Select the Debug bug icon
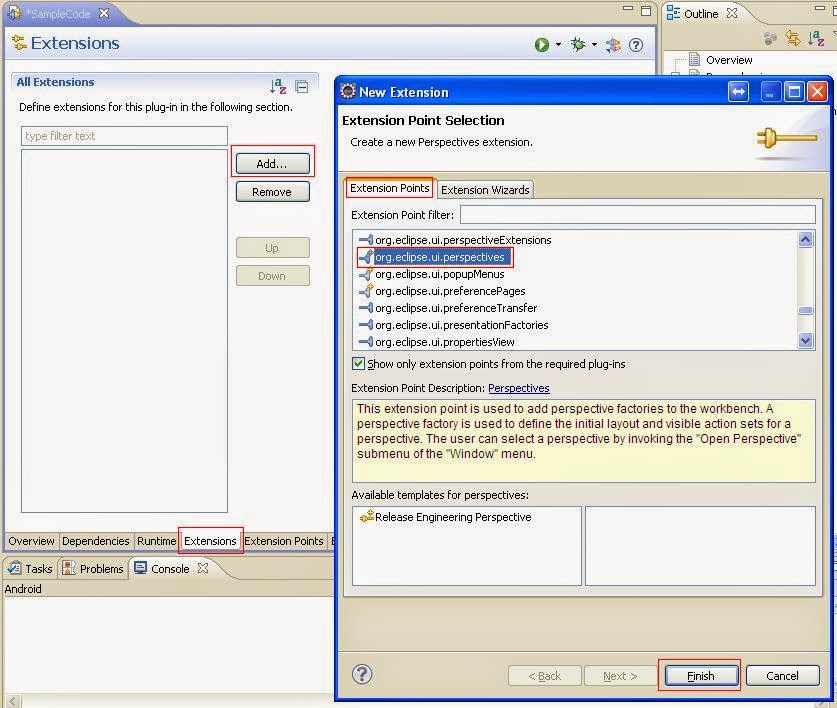Screen dimensions: 837x708 click(576, 44)
